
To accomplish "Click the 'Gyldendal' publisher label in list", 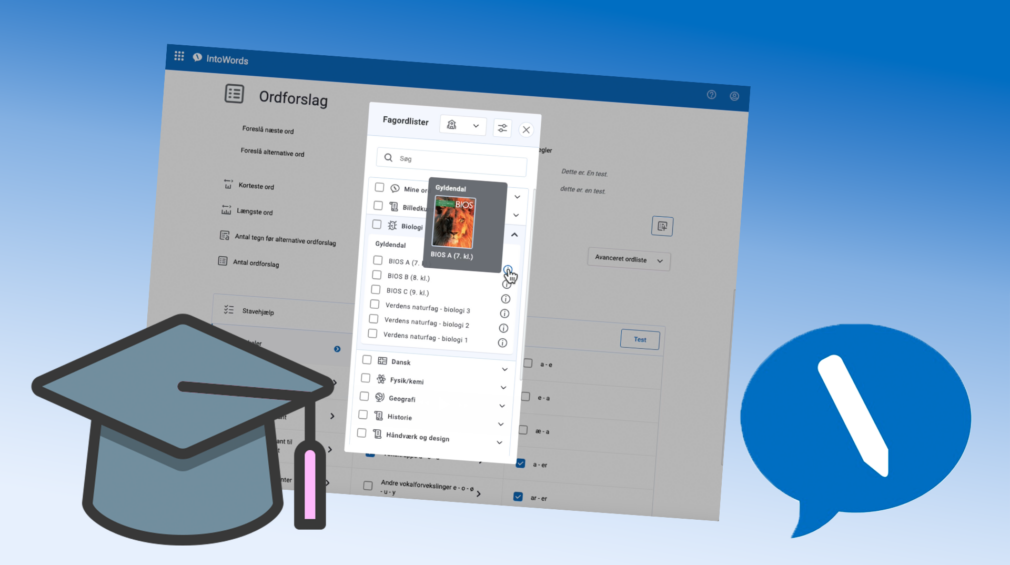I will click(390, 245).
